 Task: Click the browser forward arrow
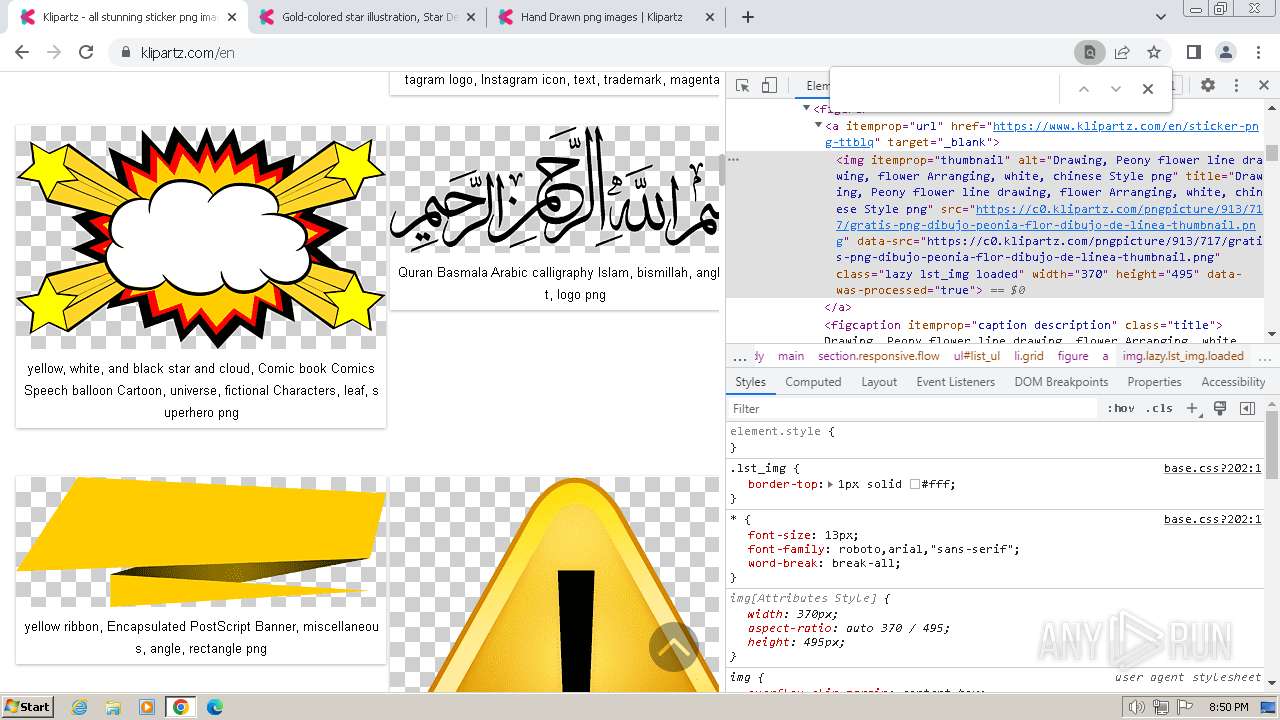tap(54, 52)
